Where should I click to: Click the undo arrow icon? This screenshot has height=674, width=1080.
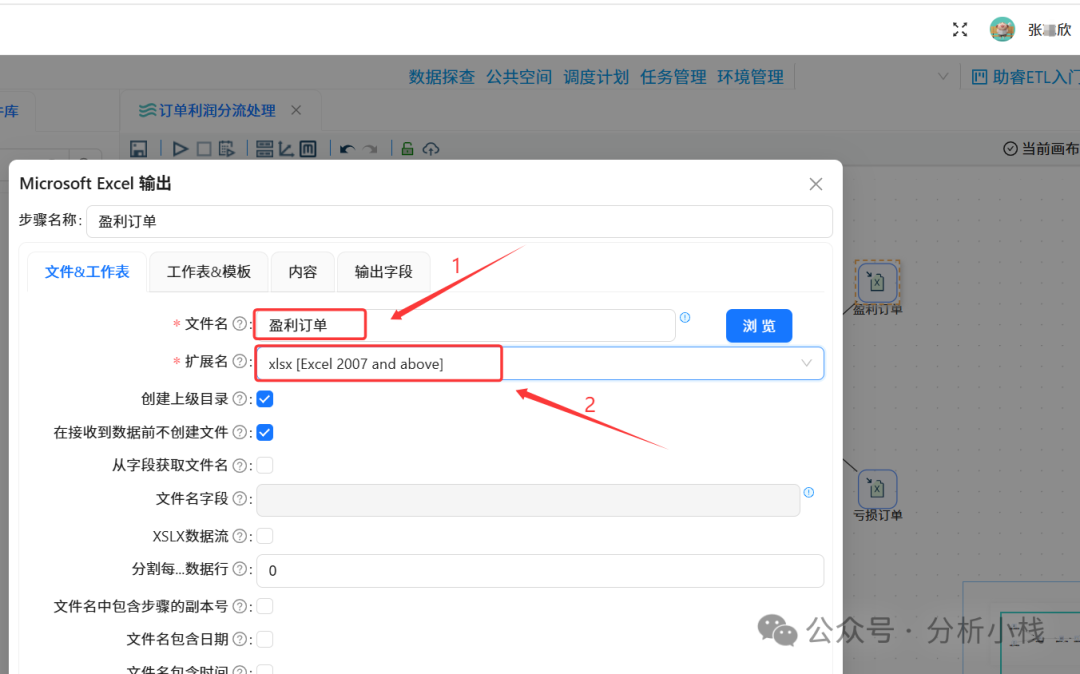click(347, 149)
